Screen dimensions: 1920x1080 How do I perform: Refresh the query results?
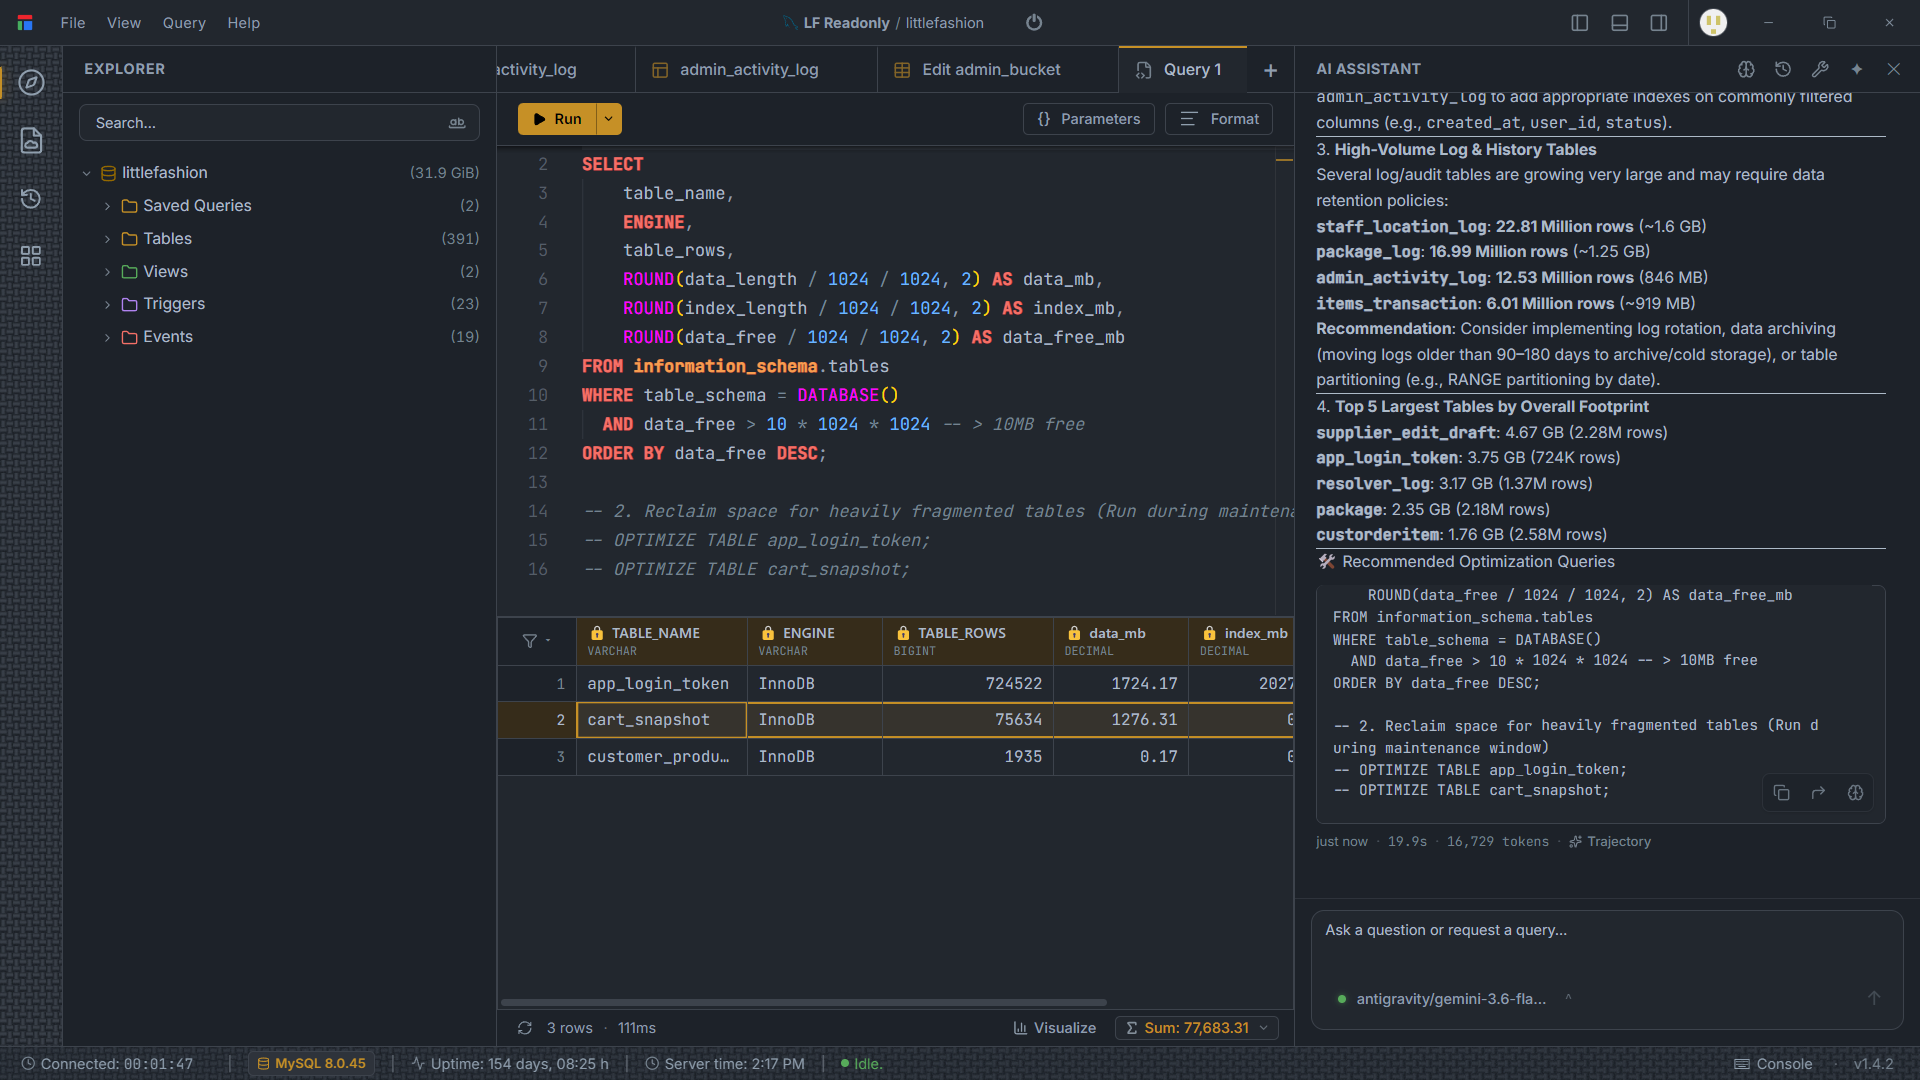(525, 1028)
